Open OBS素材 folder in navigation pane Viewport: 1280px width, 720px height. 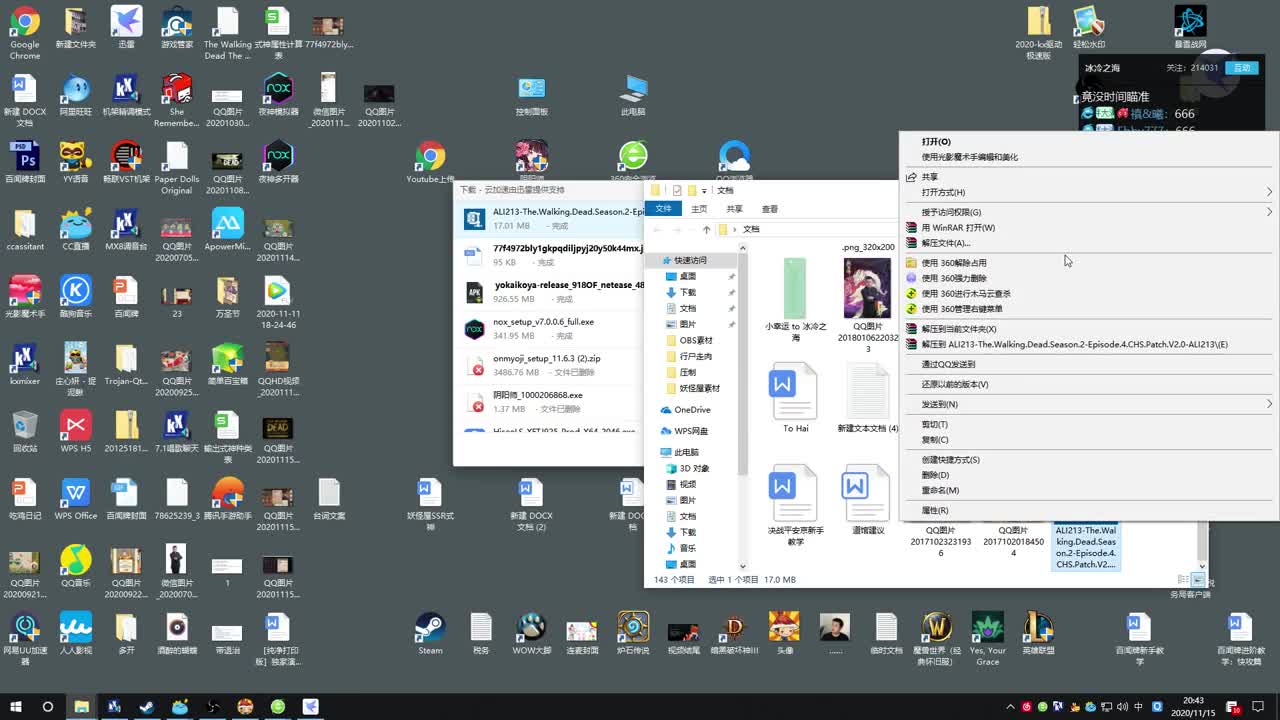tap(696, 340)
